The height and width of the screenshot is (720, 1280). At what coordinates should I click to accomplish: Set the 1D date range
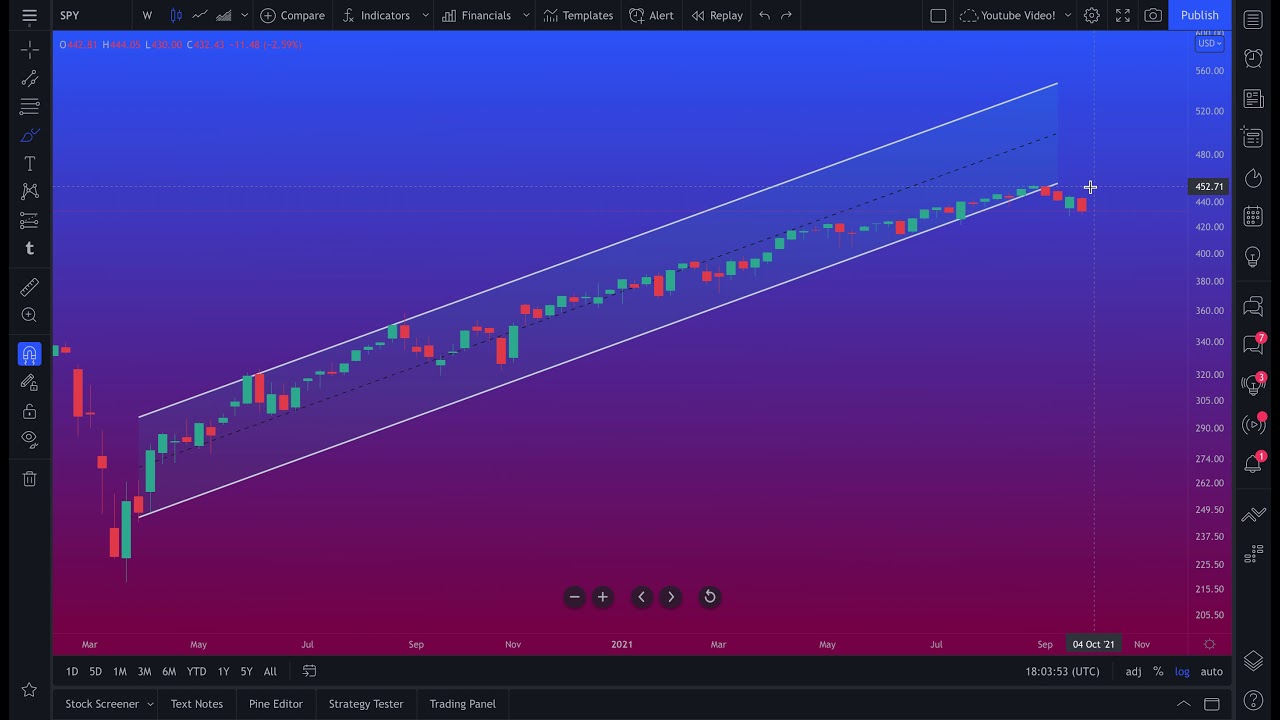(72, 672)
